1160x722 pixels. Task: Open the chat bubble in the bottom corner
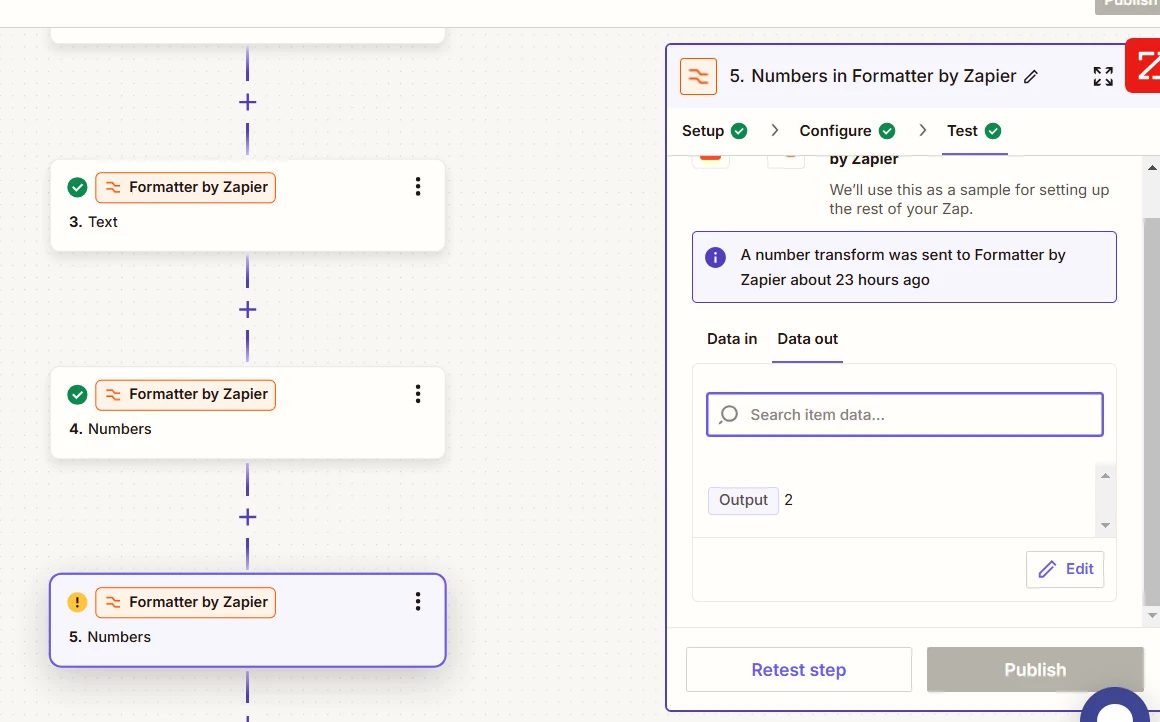[1116, 705]
